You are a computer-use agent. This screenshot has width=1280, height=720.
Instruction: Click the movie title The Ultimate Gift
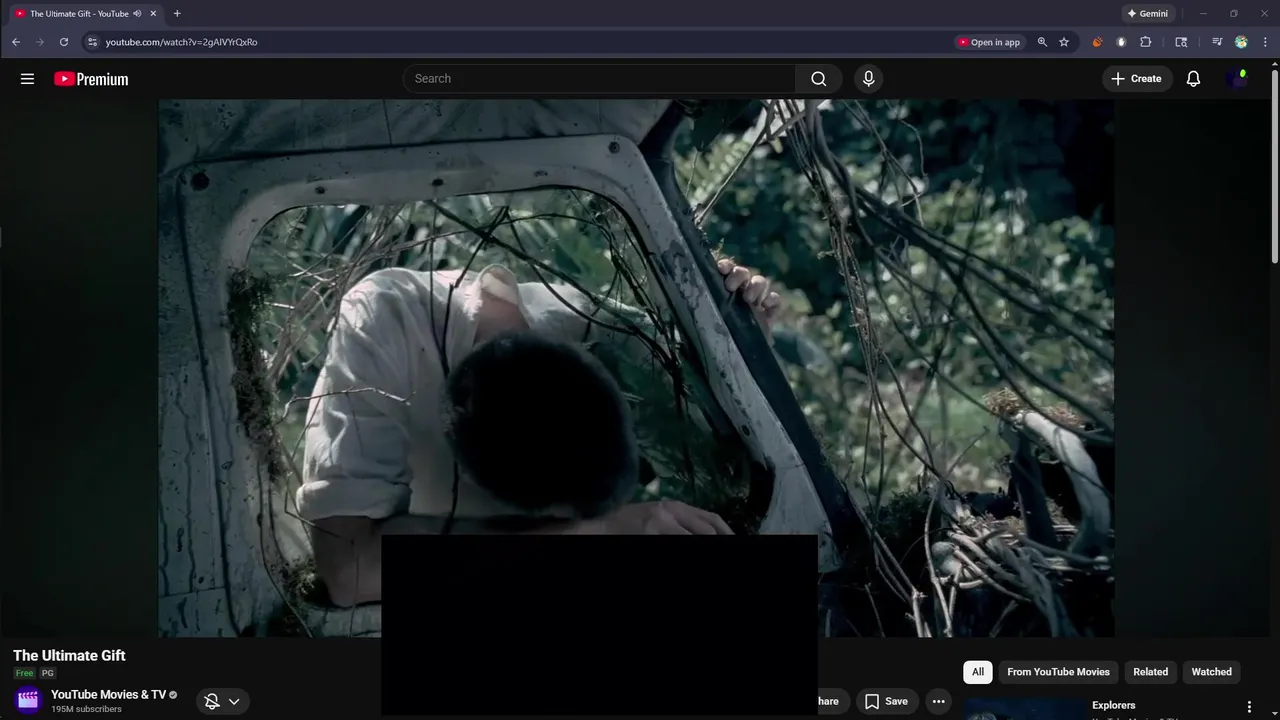[x=69, y=656]
